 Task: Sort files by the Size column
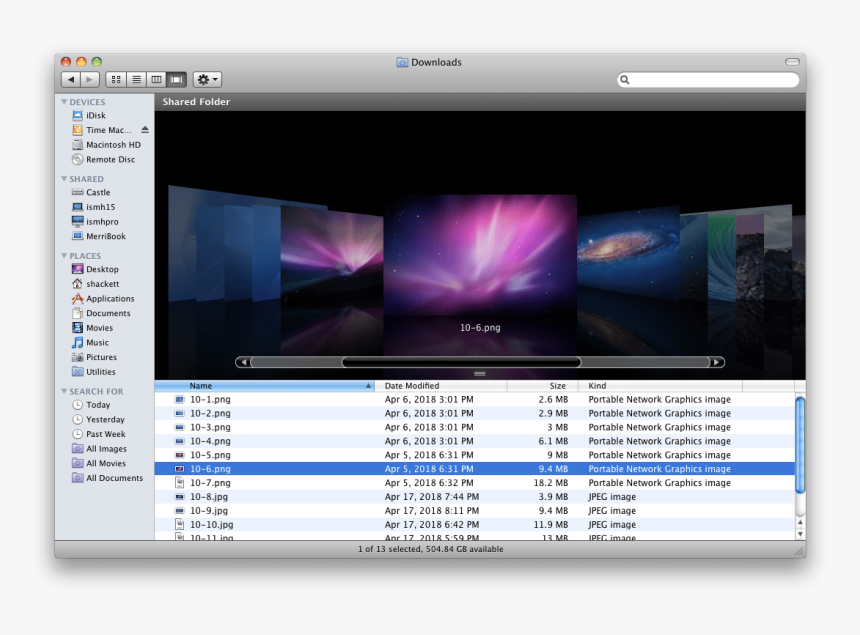(x=542, y=386)
